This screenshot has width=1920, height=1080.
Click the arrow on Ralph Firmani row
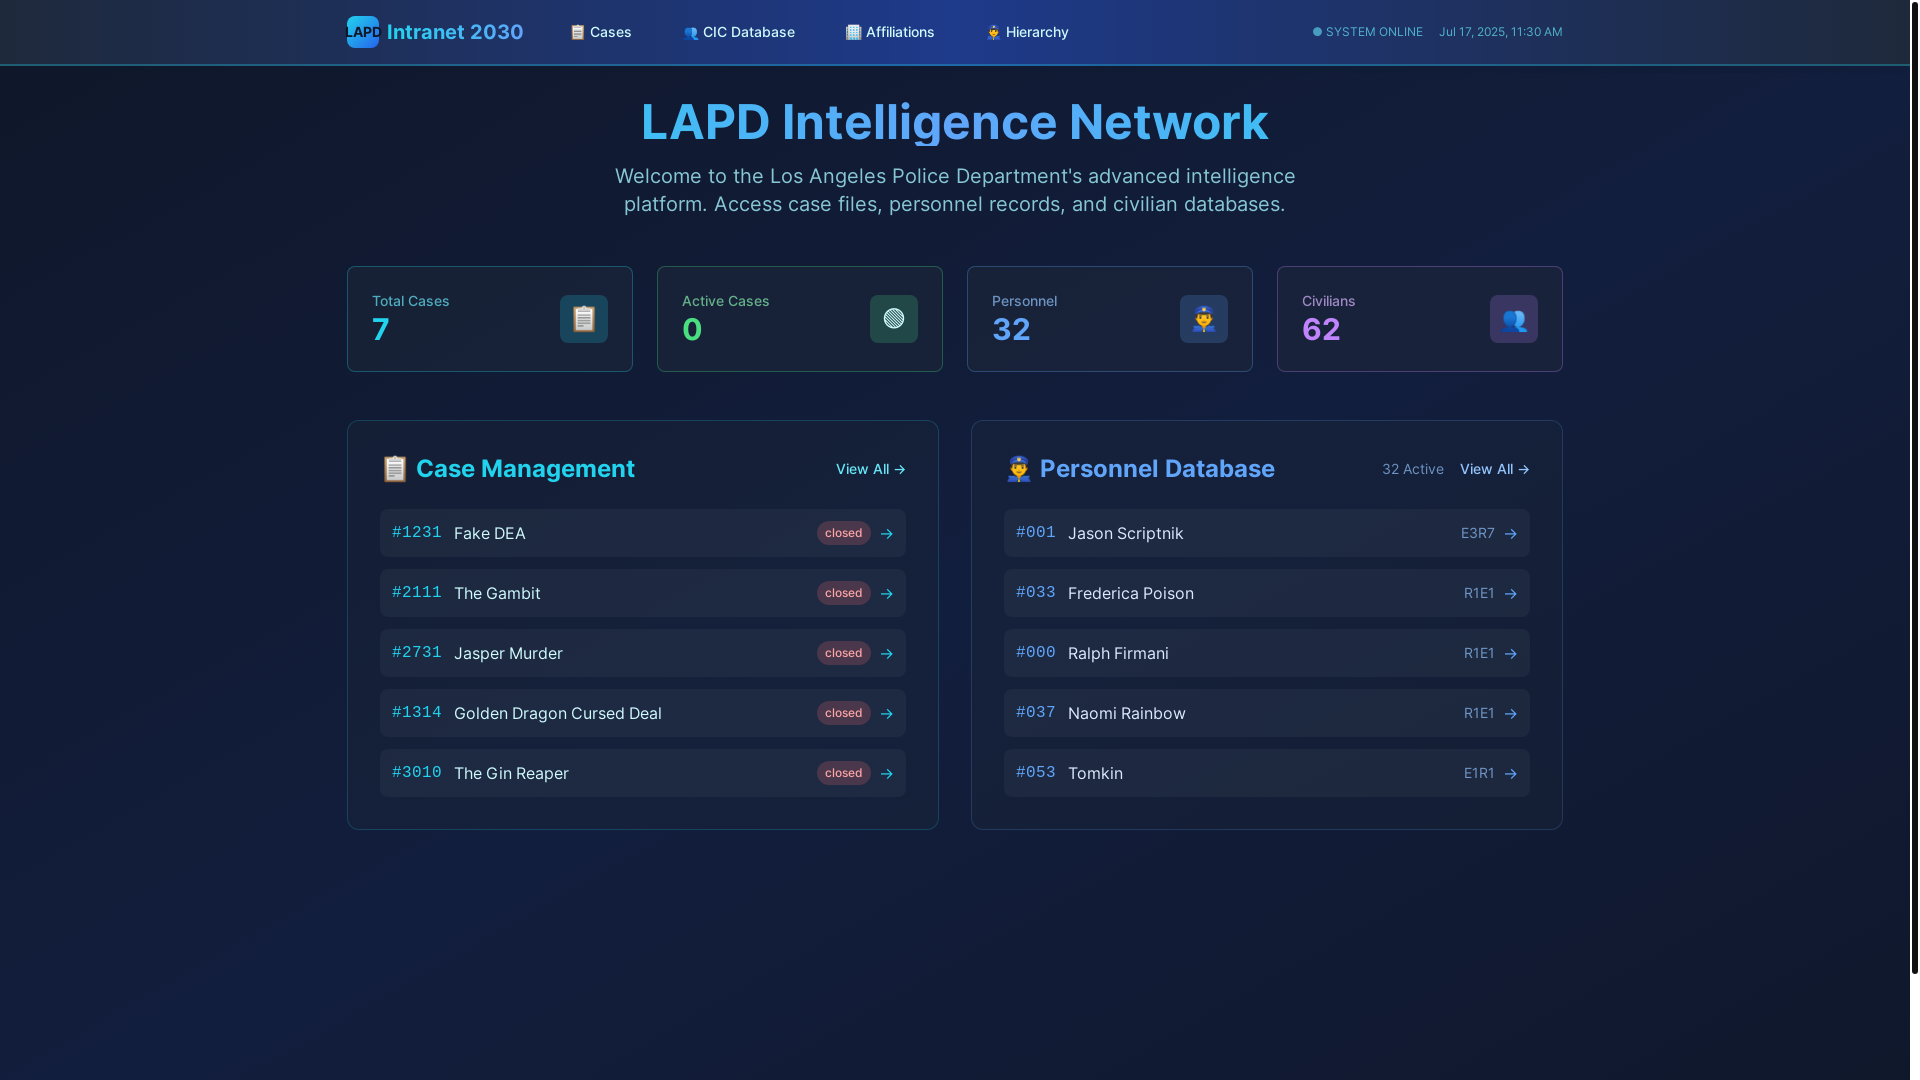pos(1511,654)
